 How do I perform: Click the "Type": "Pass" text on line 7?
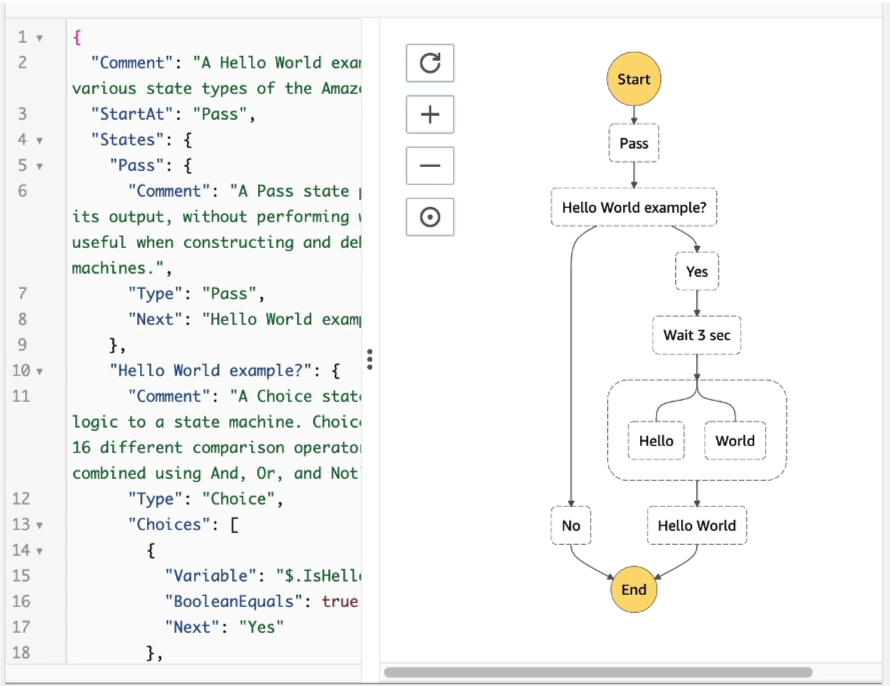point(192,294)
